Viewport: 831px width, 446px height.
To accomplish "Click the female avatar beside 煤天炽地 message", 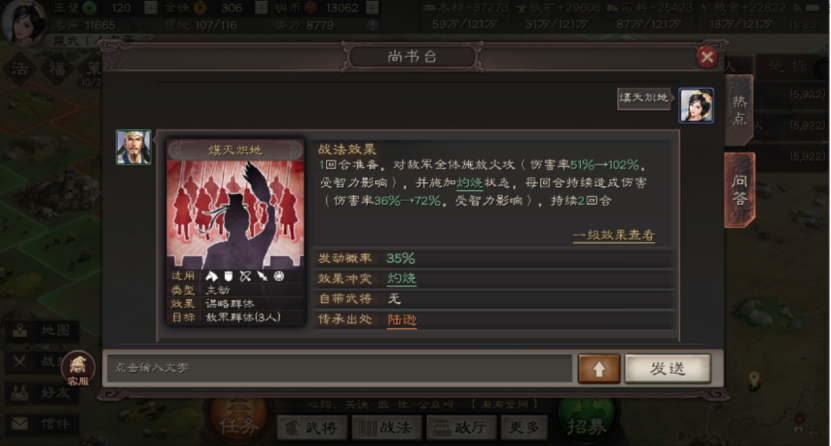I will click(696, 105).
